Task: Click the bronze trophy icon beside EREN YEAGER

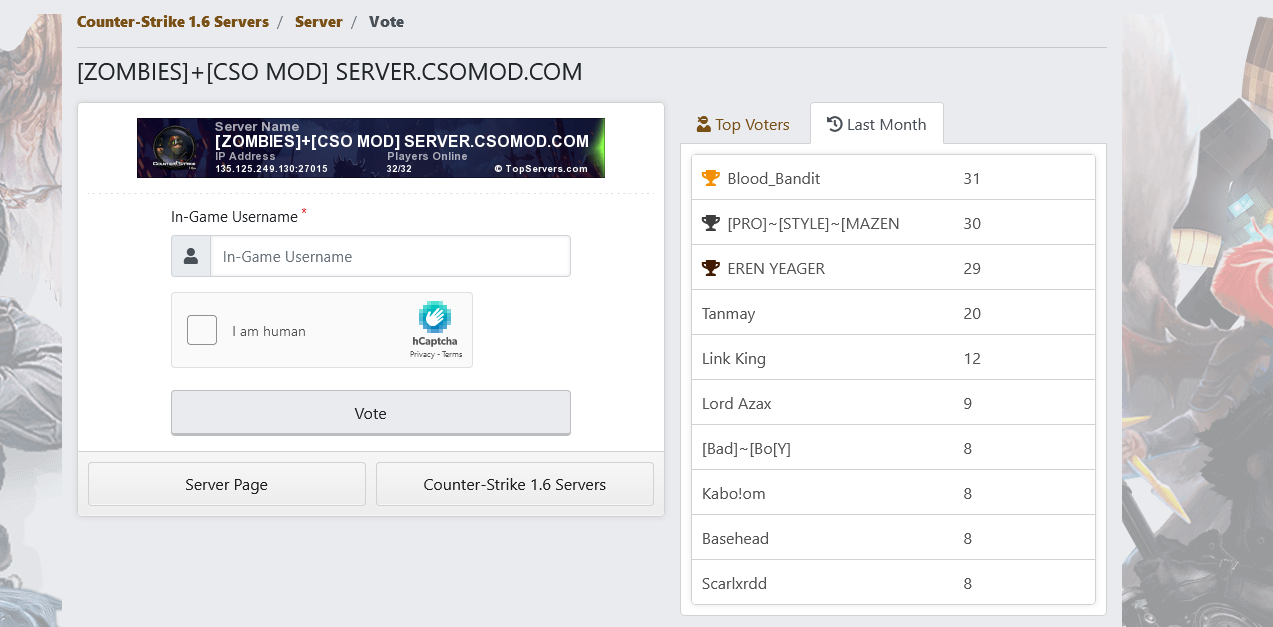Action: coord(711,268)
